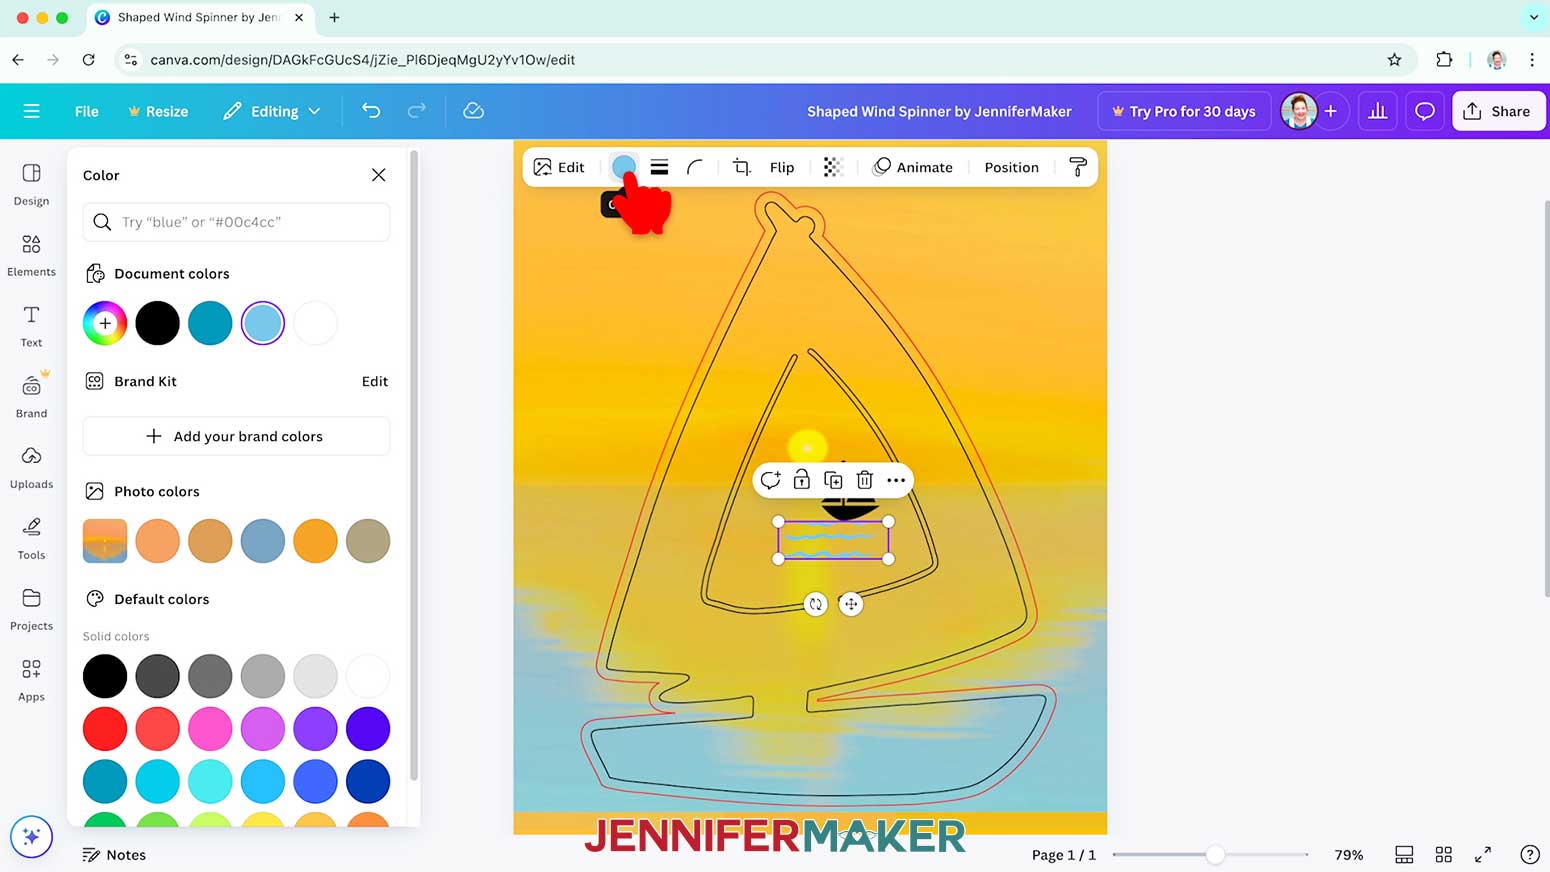
Task: Select the sunset photo thumbnail color swatch
Action: (105, 541)
